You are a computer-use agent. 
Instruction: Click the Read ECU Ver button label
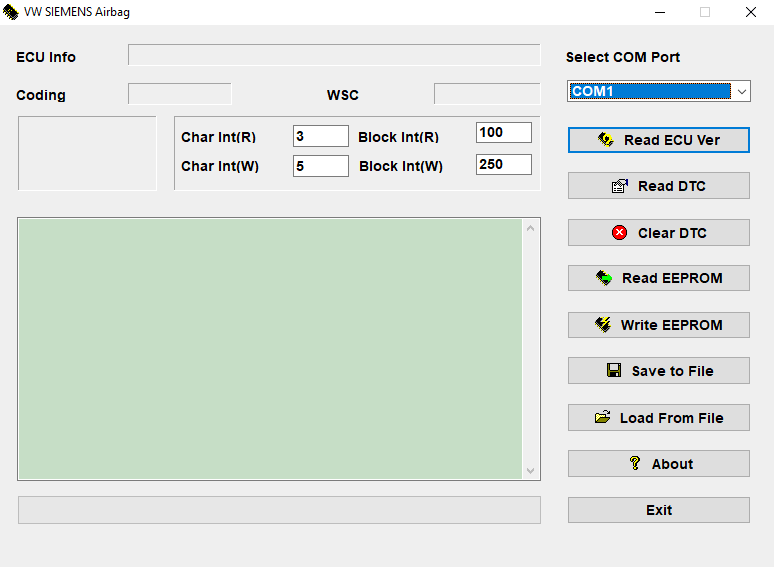click(672, 140)
